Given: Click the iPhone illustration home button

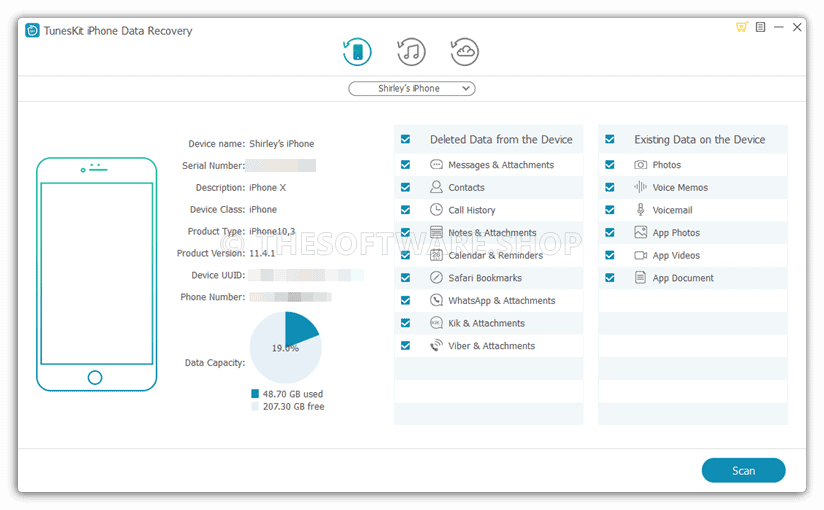Looking at the screenshot, I should tap(95, 378).
